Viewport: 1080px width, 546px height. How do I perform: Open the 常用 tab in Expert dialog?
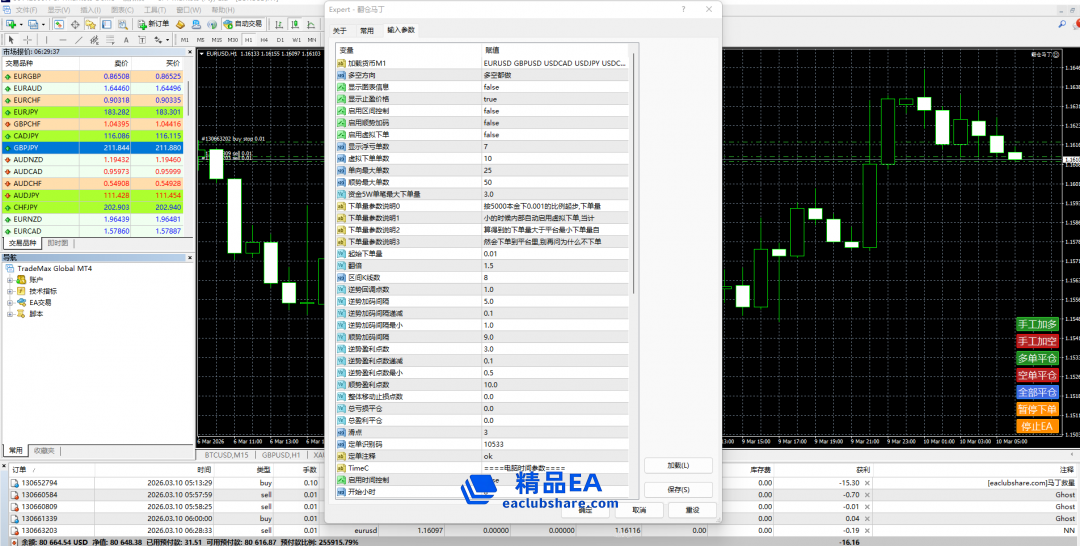coord(367,30)
